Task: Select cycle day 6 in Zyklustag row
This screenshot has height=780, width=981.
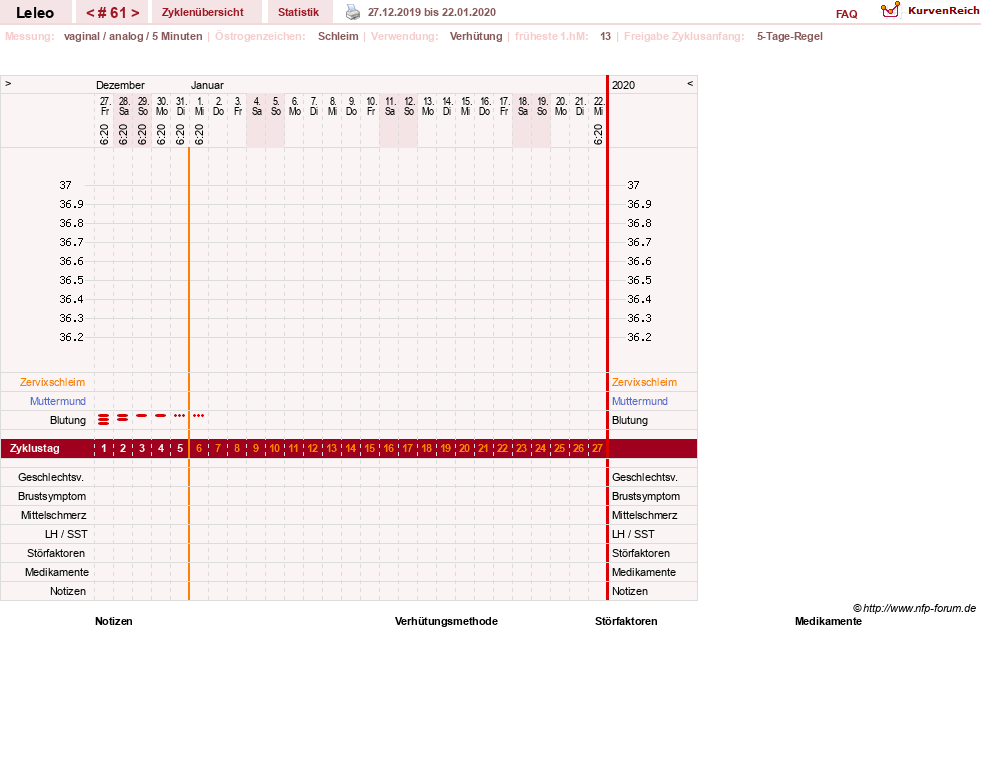Action: [x=199, y=448]
